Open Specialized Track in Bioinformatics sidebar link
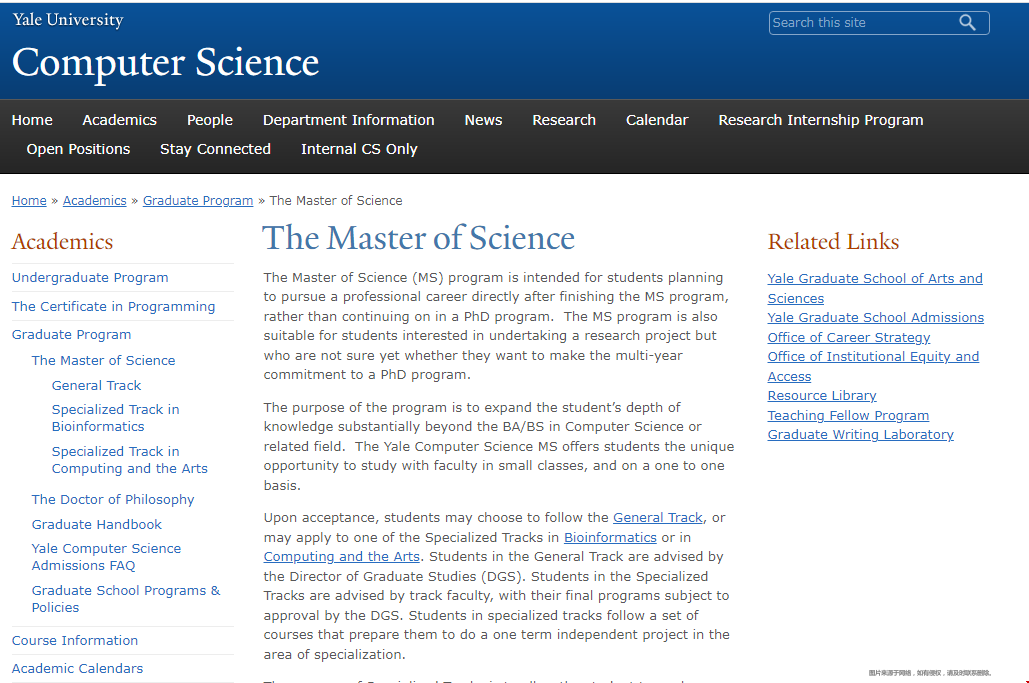The height and width of the screenshot is (683, 1029). (x=115, y=418)
